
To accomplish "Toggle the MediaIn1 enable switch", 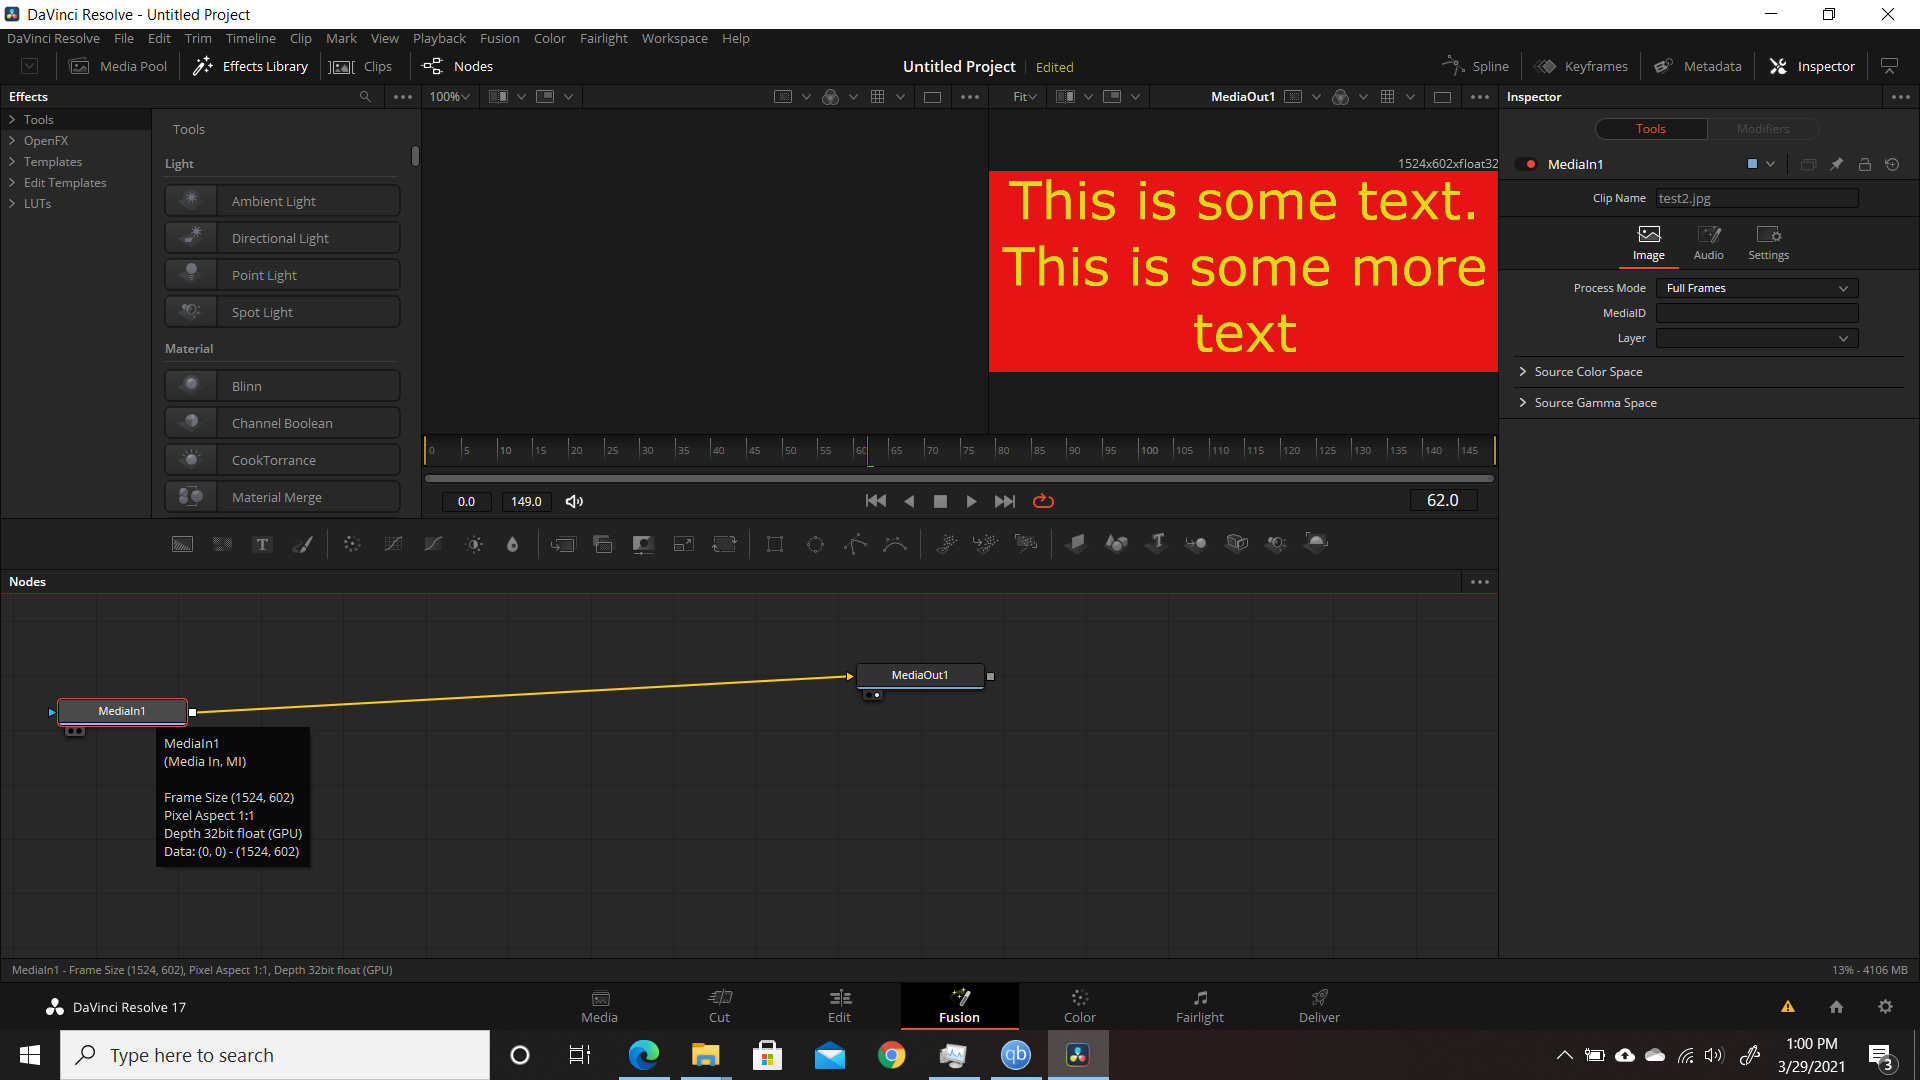I will point(1526,164).
